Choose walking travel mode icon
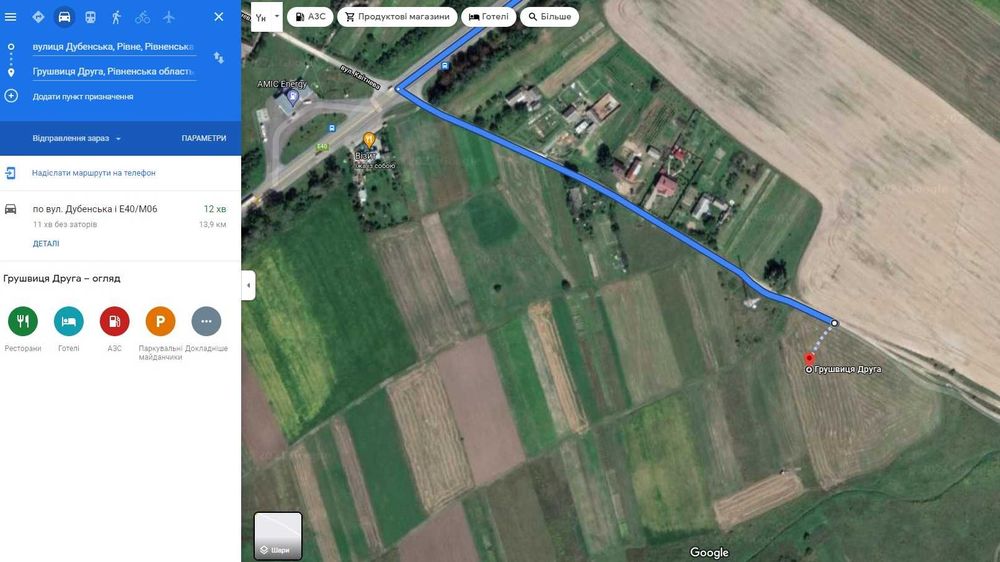This screenshot has height=562, width=1000. pos(116,17)
